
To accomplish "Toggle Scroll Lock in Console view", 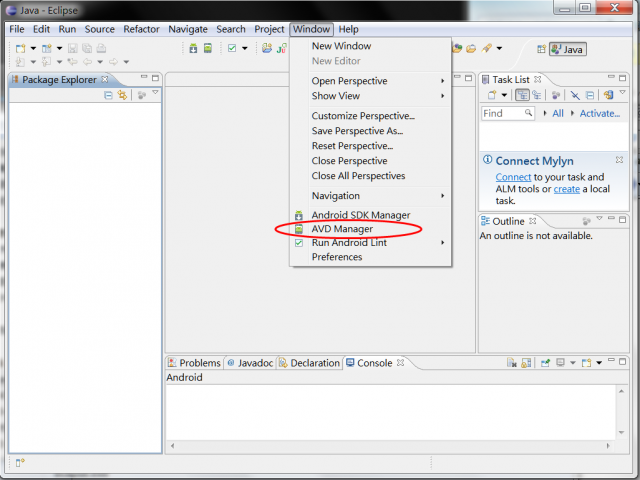I will click(527, 362).
